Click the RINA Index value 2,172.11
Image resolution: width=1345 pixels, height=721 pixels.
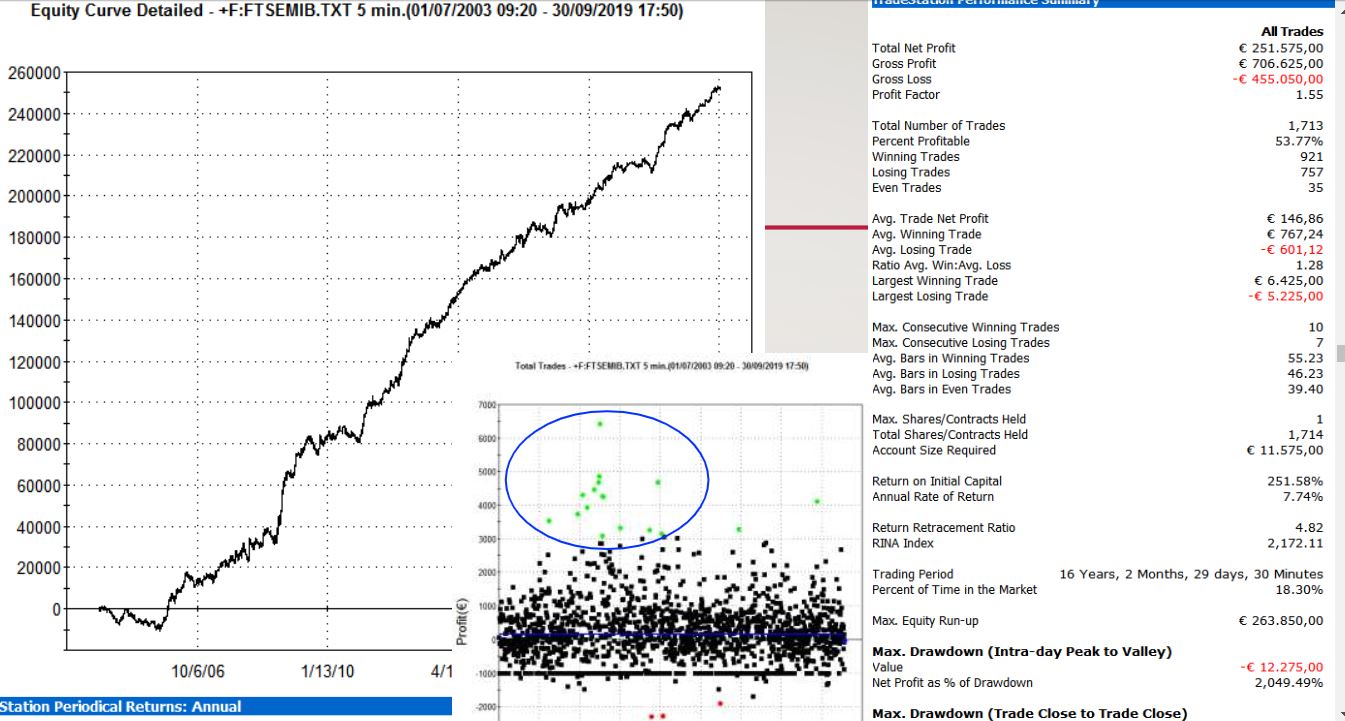point(1298,543)
